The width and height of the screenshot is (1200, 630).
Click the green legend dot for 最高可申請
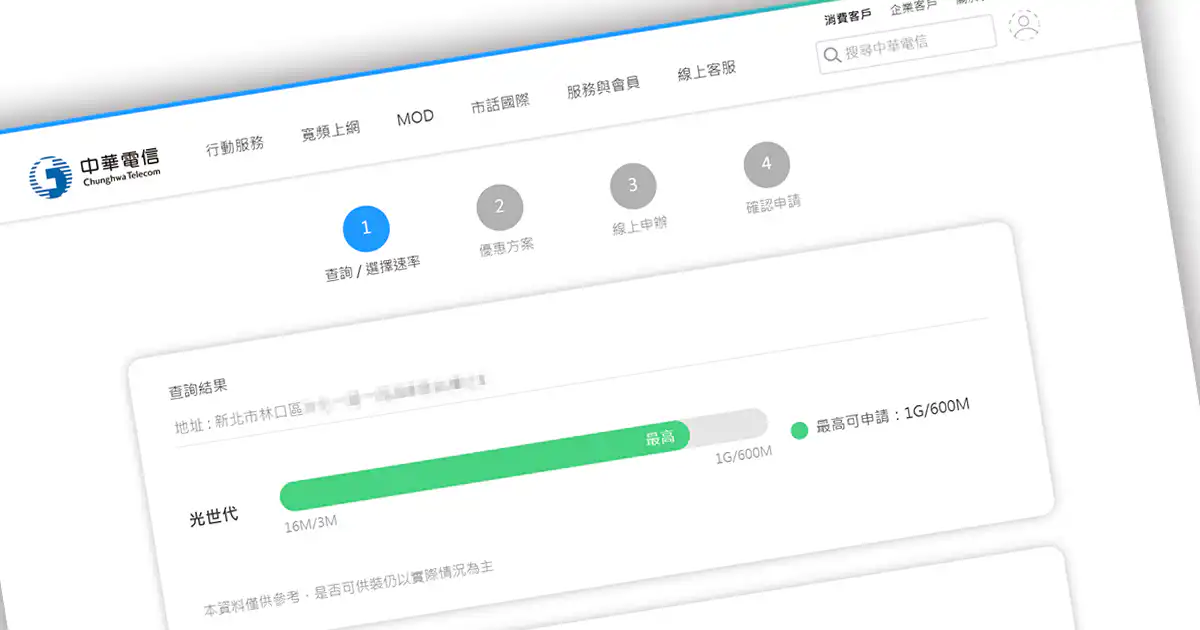pos(799,431)
